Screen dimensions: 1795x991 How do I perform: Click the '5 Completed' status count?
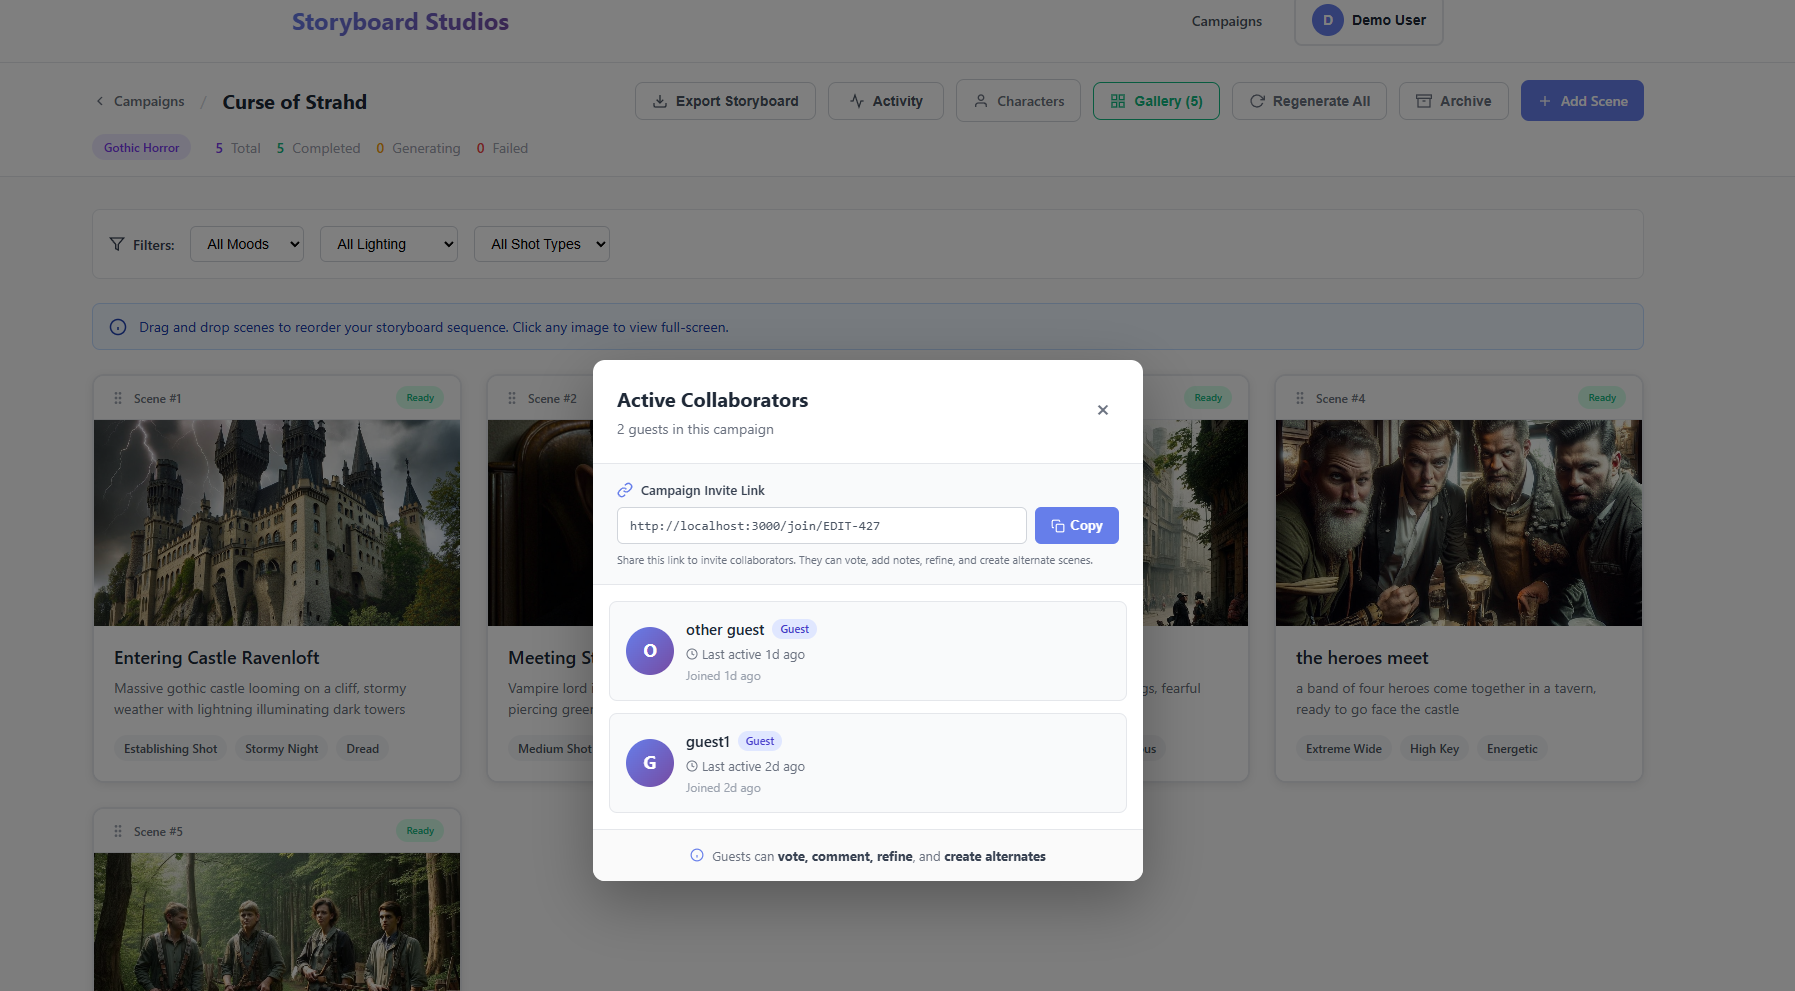(x=318, y=148)
